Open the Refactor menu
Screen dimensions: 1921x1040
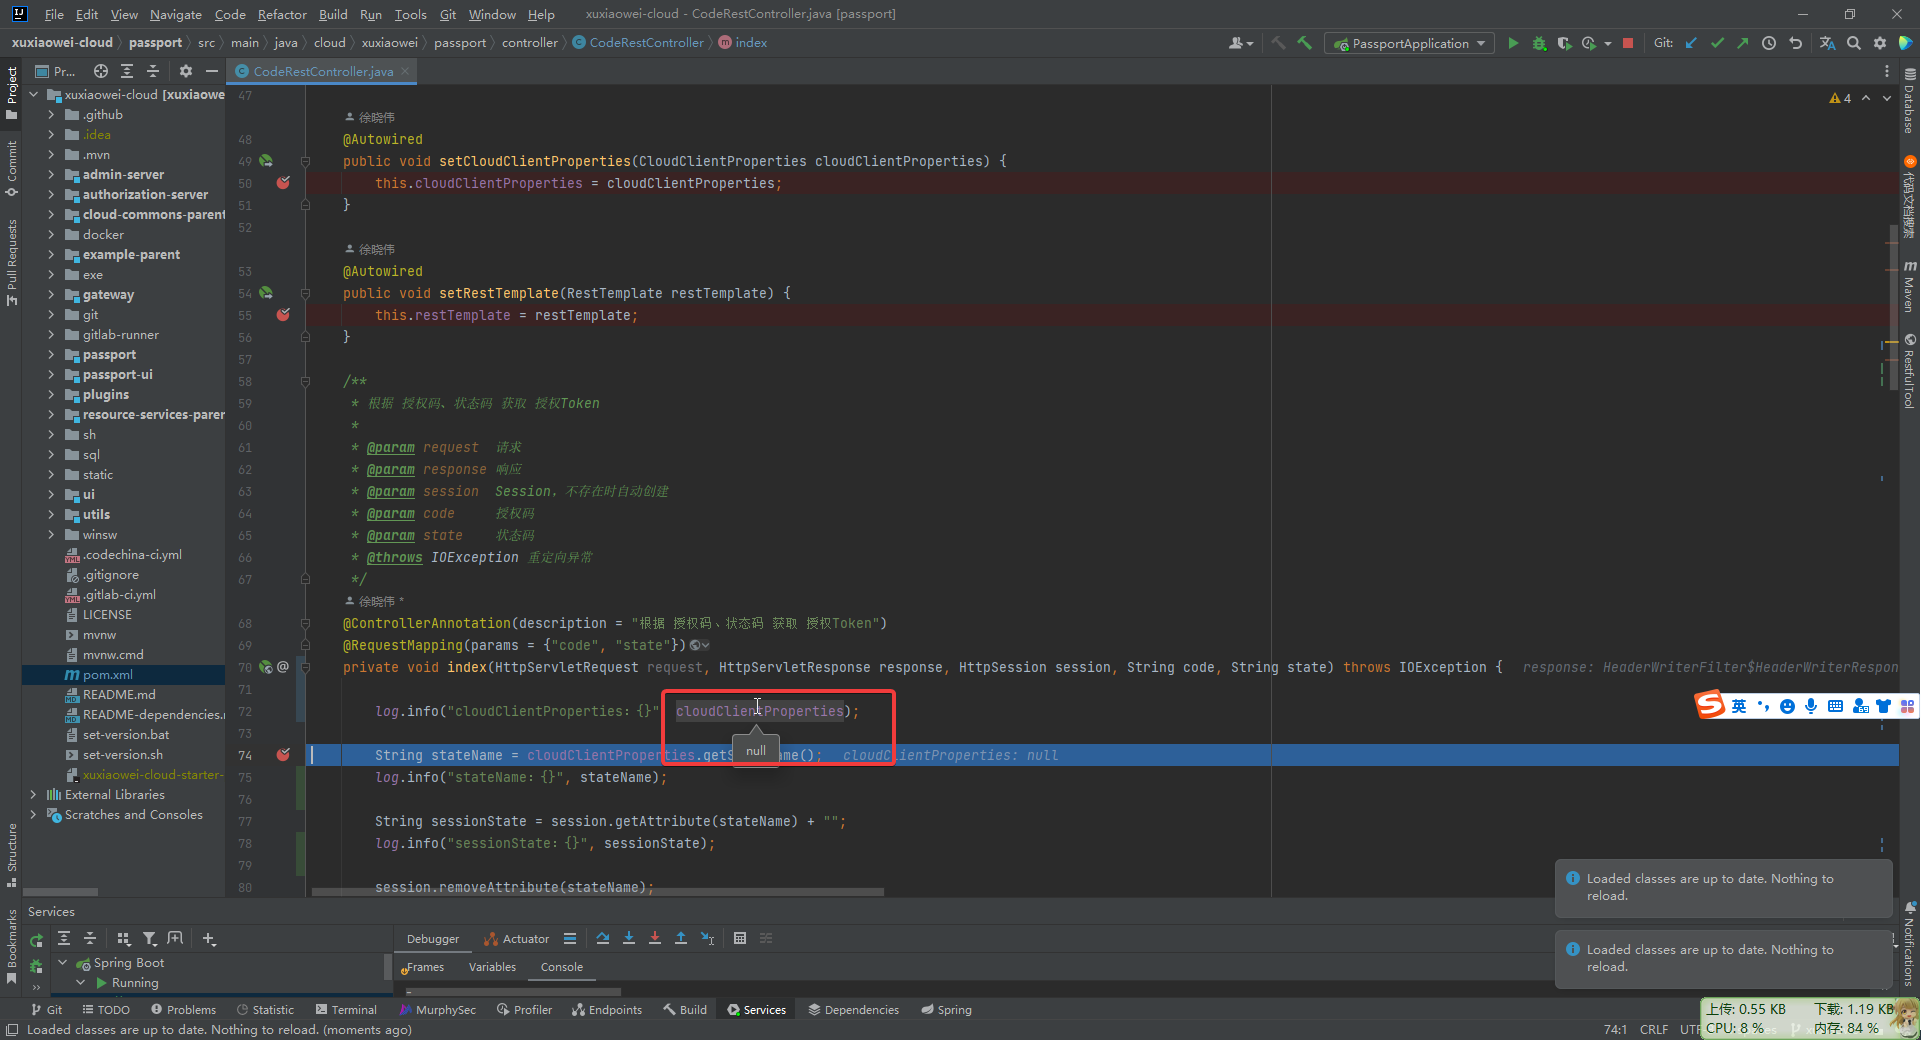[x=282, y=14]
